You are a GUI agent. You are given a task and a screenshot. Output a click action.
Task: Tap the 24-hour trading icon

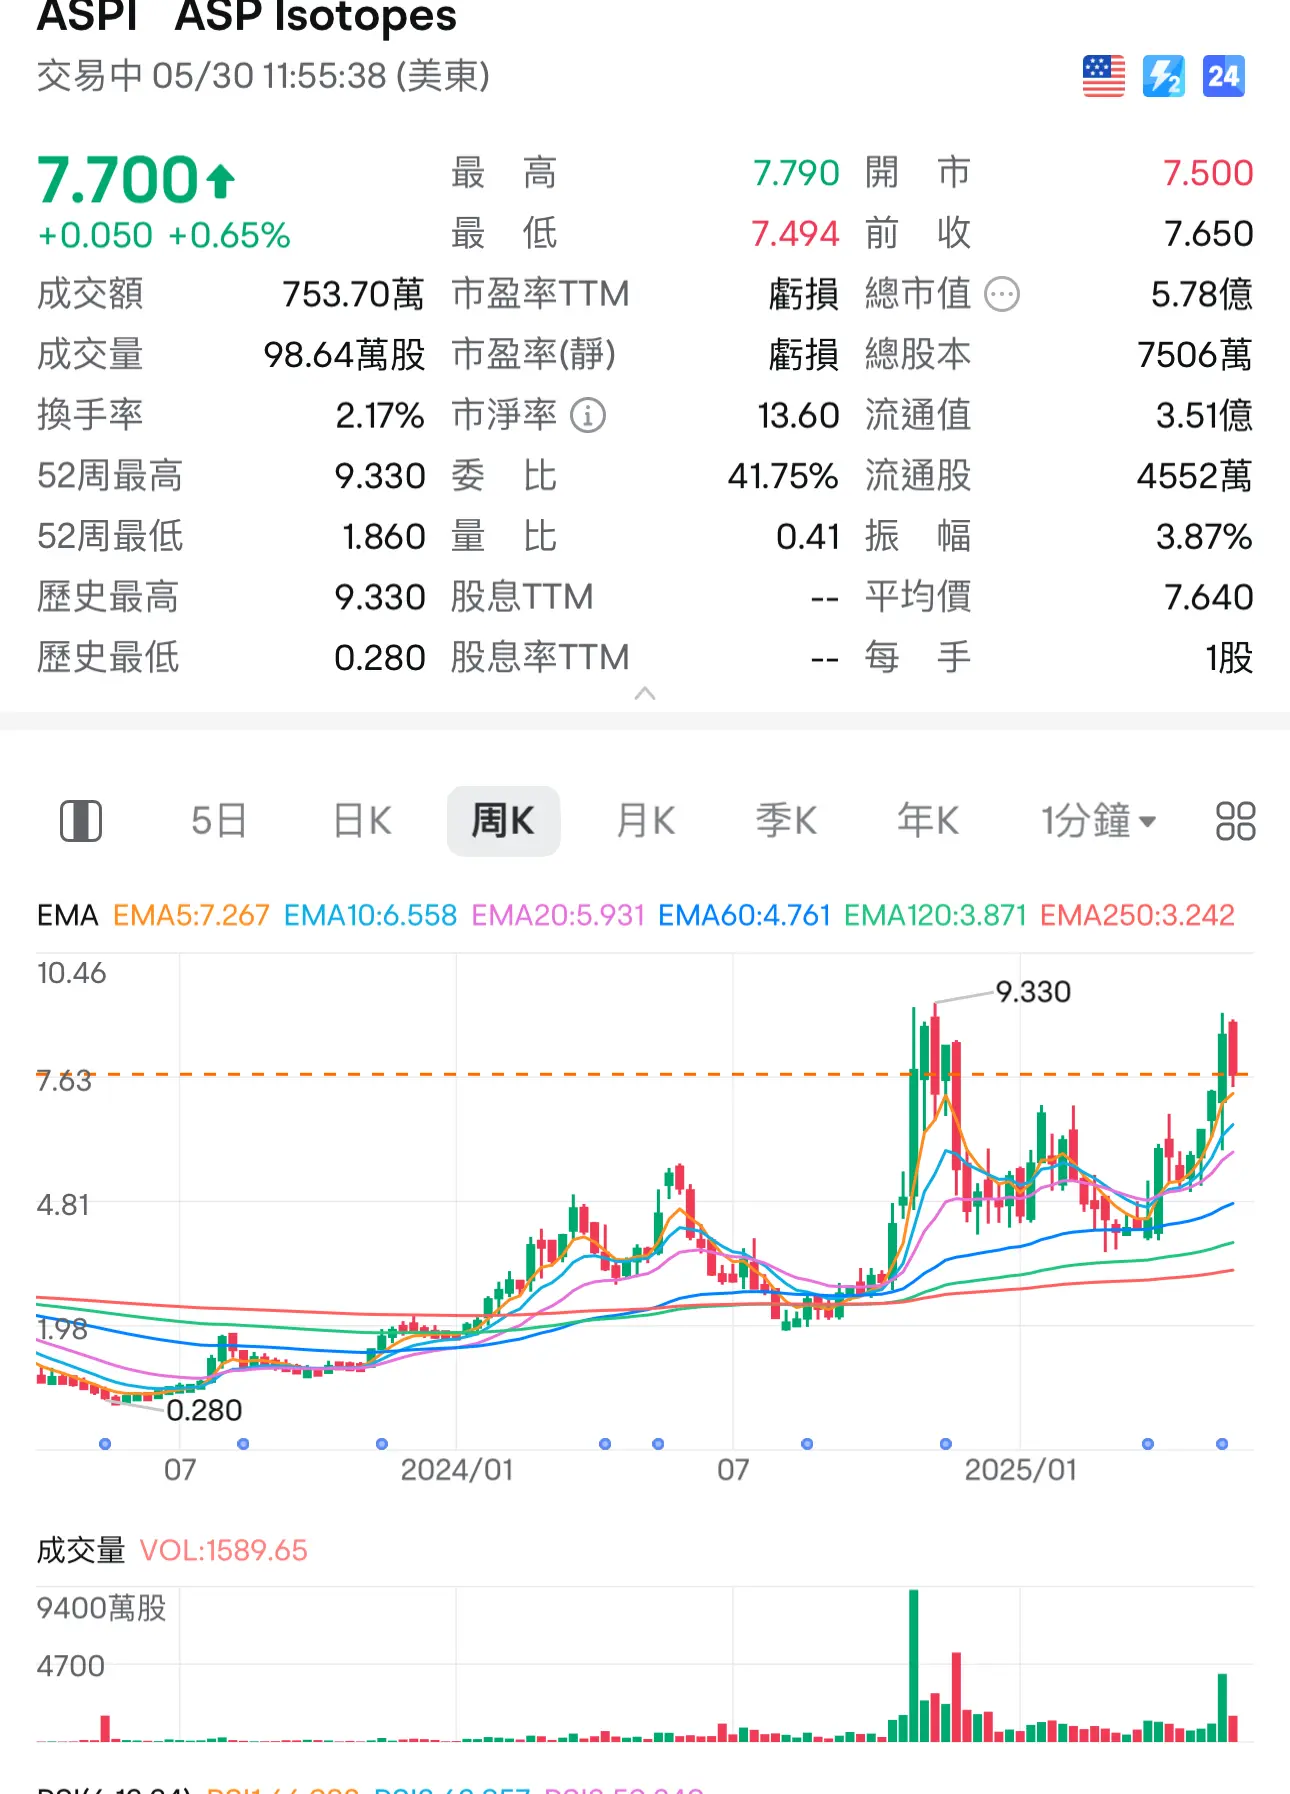(1223, 76)
